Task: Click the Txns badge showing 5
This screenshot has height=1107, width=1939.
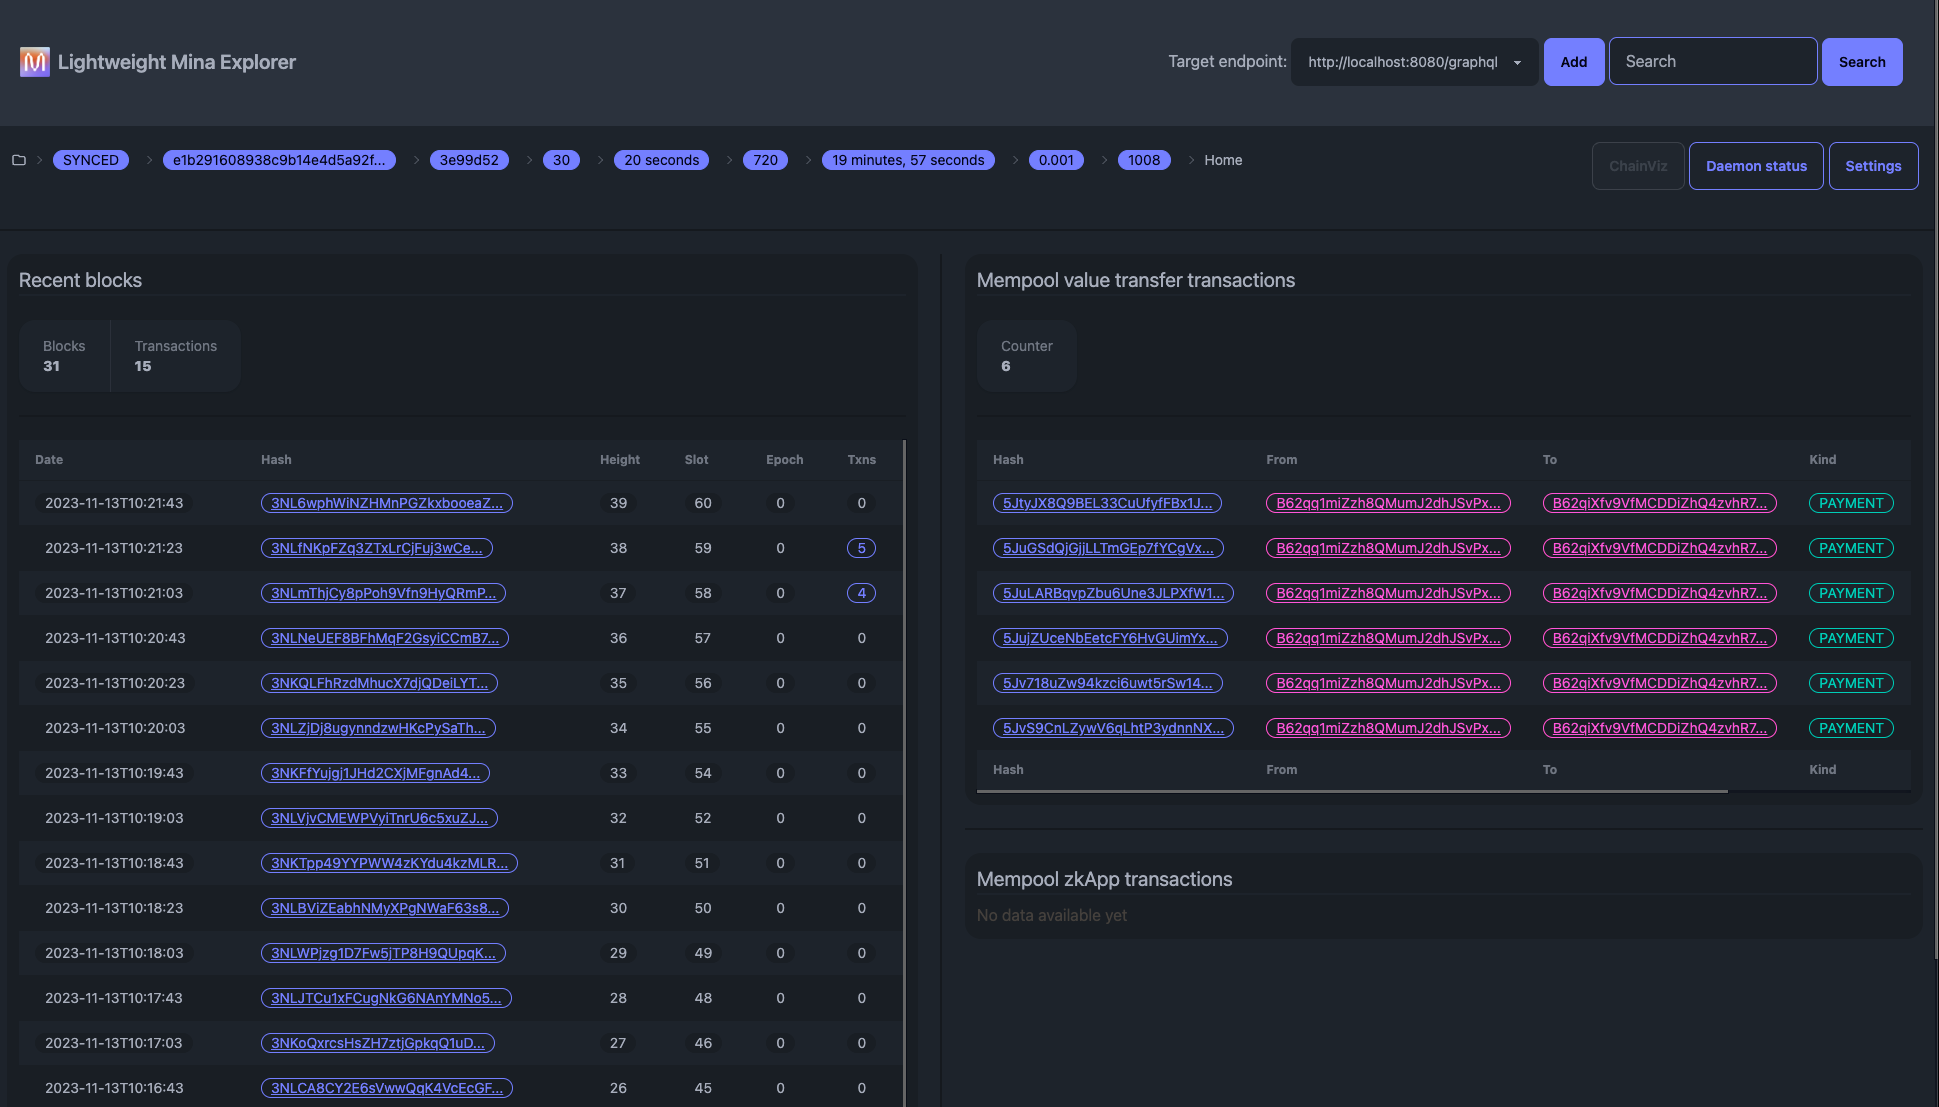Action: click(x=861, y=548)
